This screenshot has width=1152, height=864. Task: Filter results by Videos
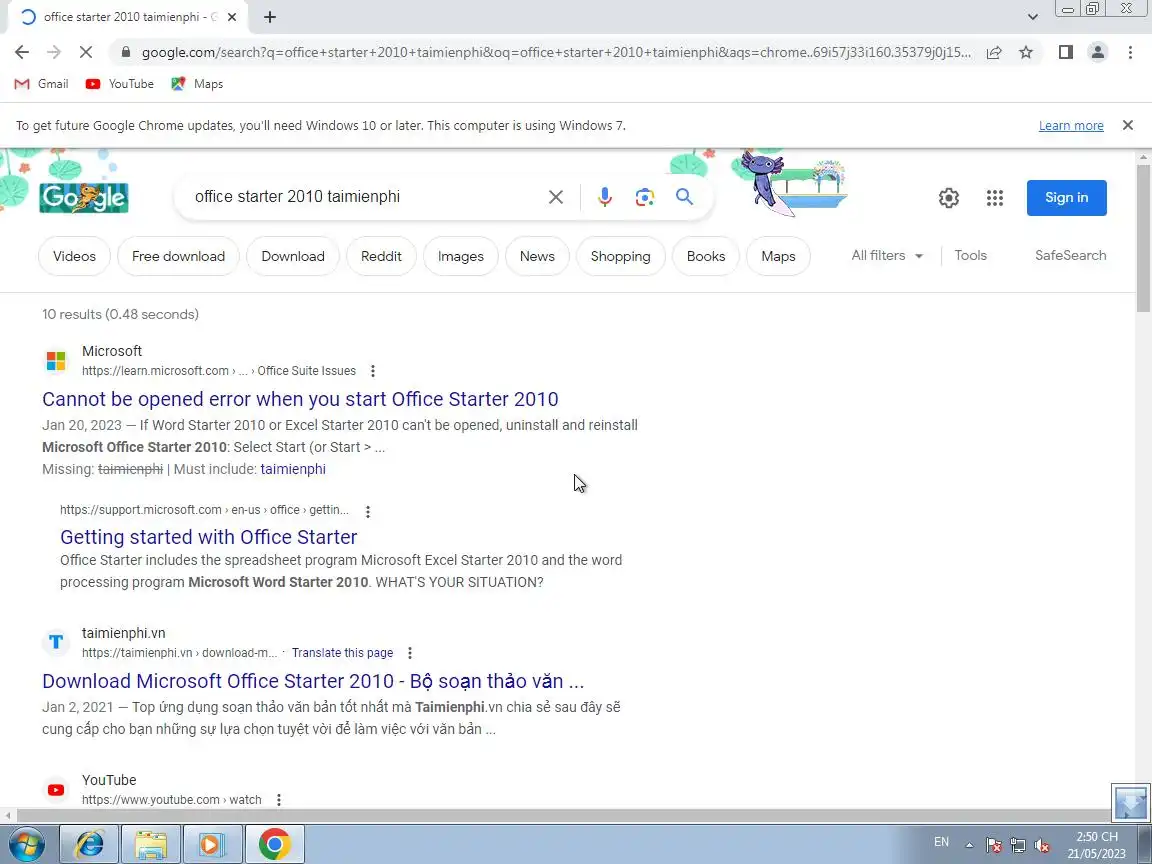tap(74, 256)
